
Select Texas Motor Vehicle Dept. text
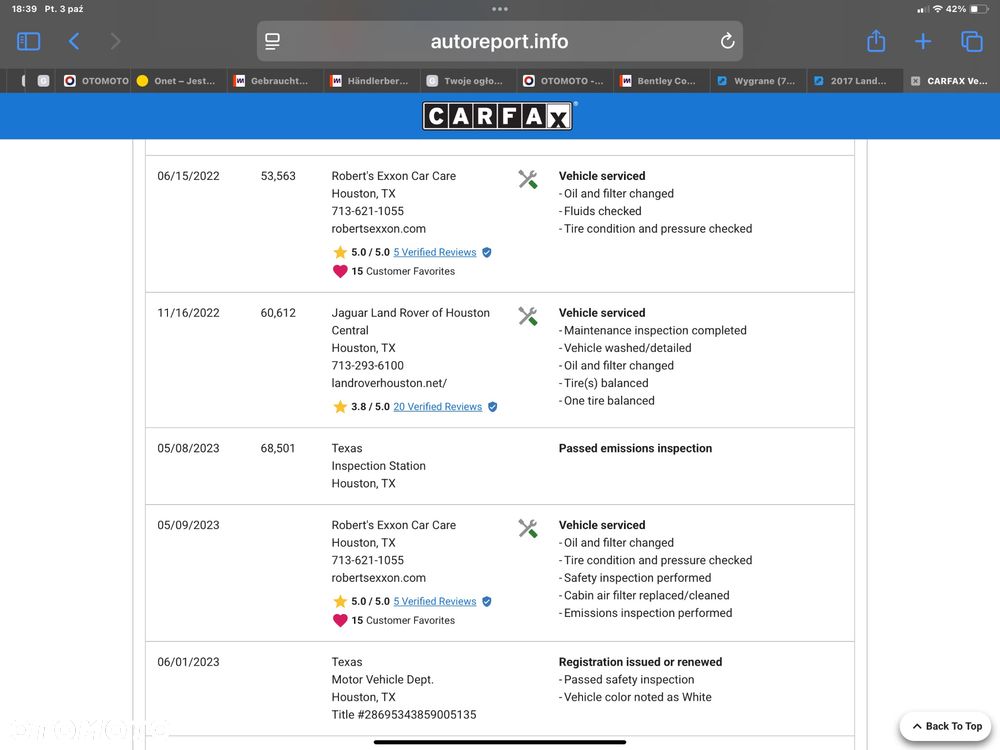[x=382, y=671]
